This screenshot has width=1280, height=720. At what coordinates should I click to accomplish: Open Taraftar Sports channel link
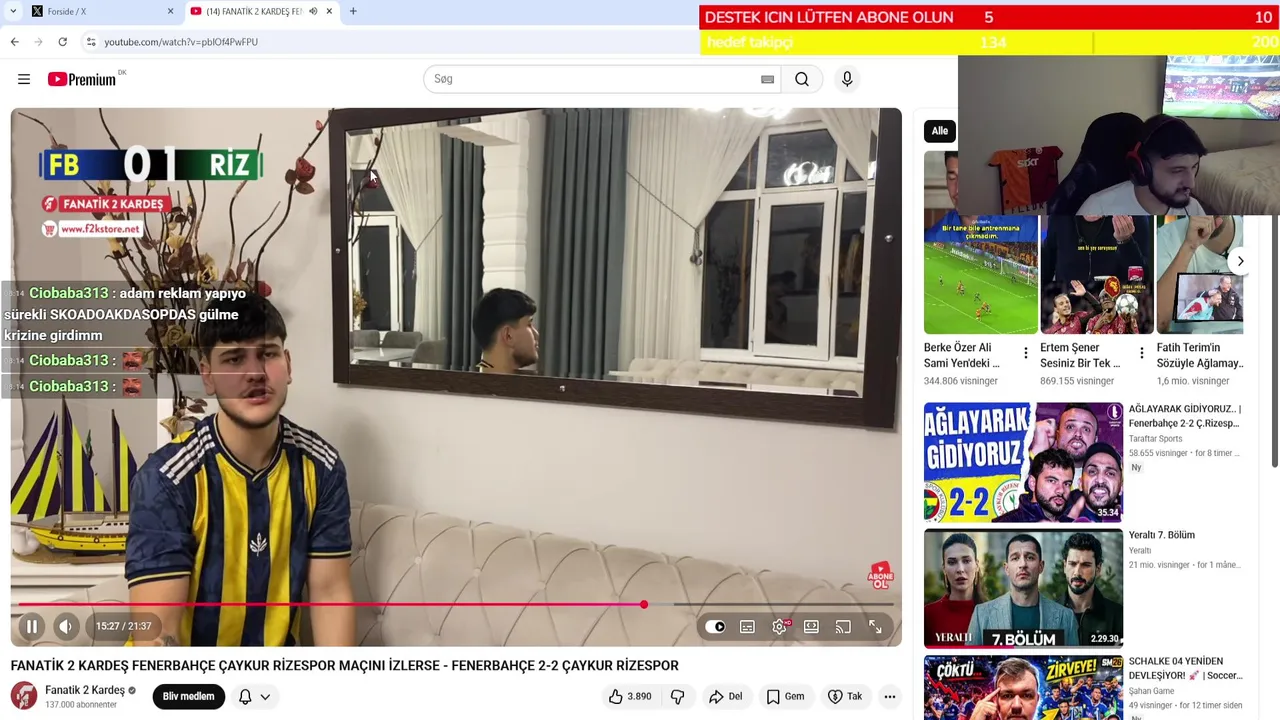pyautogui.click(x=1155, y=439)
